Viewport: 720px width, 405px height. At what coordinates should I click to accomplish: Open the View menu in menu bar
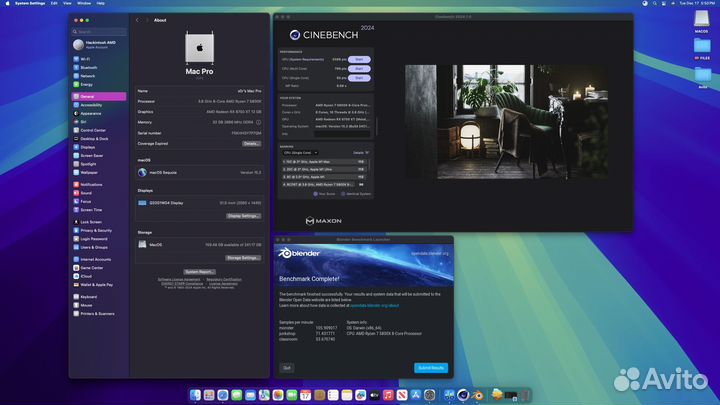pyautogui.click(x=67, y=3)
